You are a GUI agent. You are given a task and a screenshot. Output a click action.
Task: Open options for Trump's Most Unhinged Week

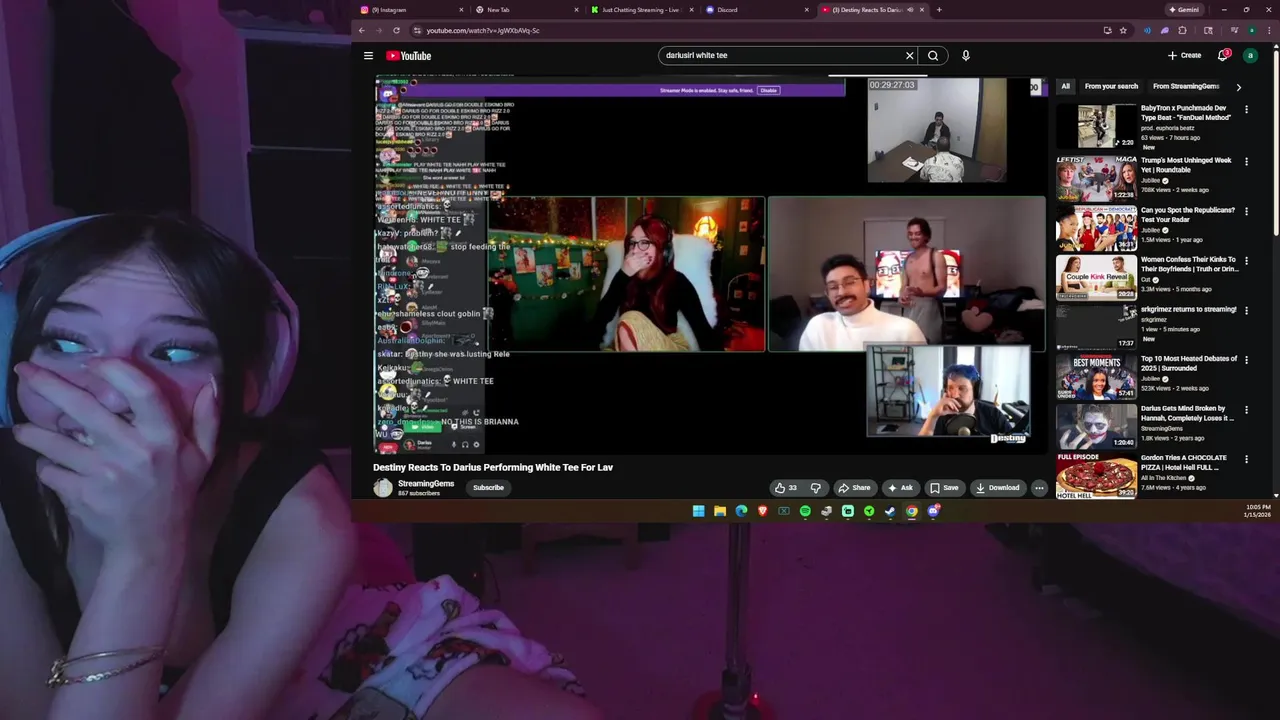(x=1246, y=161)
